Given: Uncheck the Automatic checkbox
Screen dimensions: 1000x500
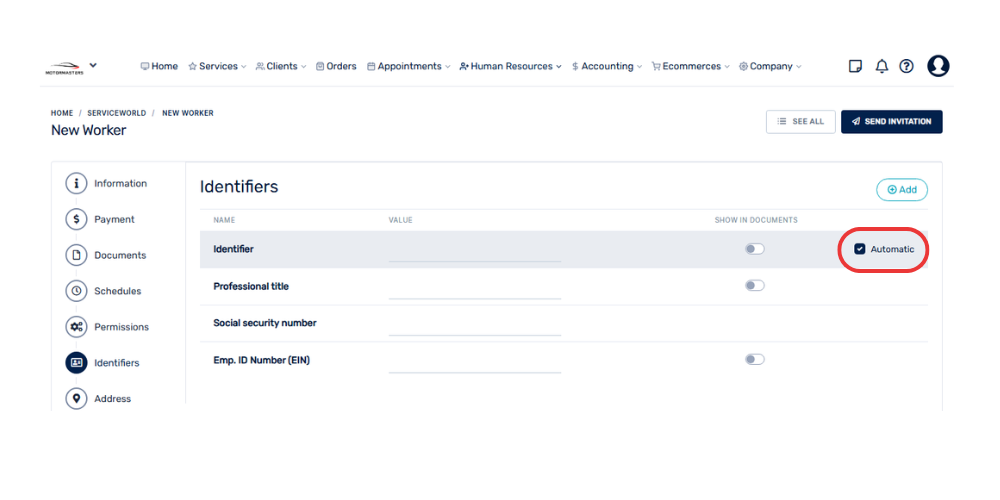Looking at the screenshot, I should tap(860, 249).
